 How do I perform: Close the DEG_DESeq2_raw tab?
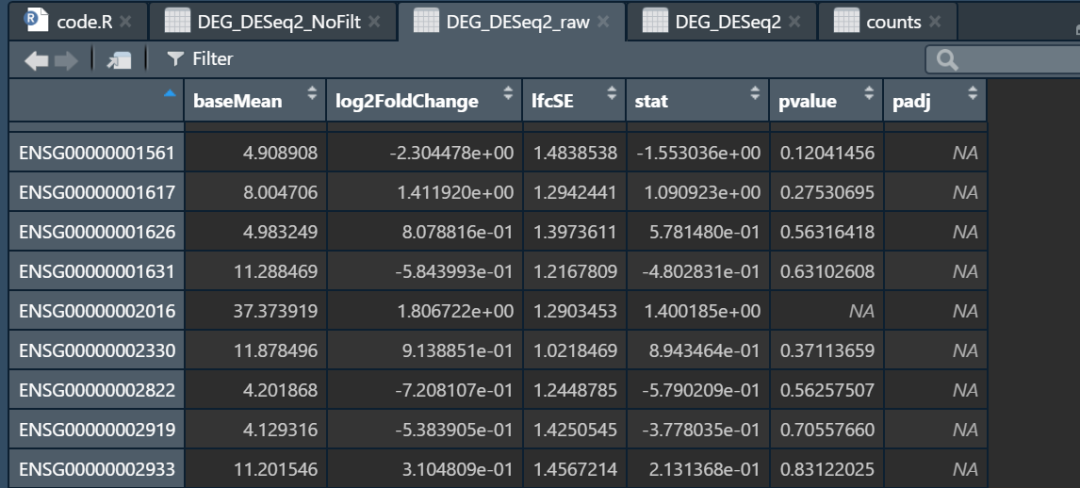click(603, 22)
